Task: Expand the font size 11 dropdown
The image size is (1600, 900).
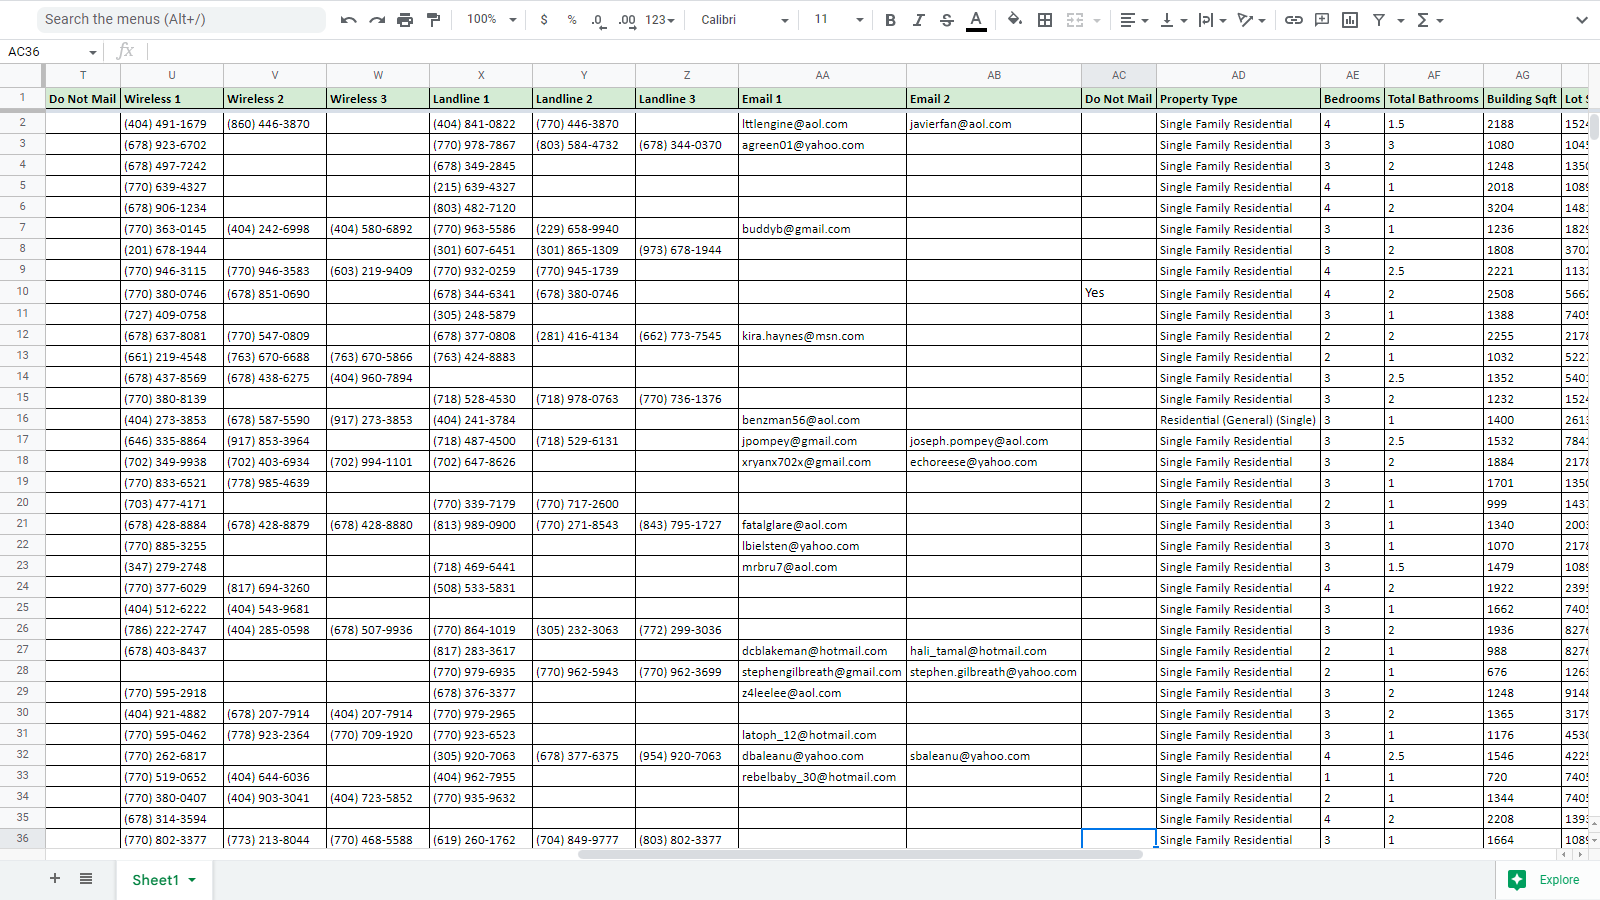Action: pyautogui.click(x=838, y=20)
